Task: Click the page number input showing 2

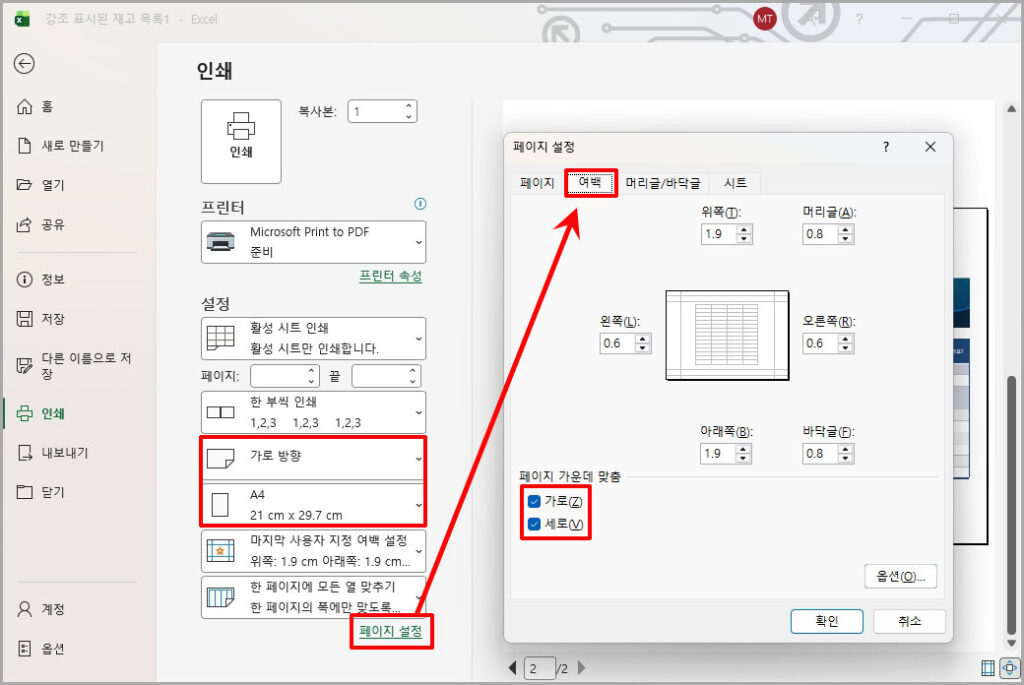Action: point(539,667)
